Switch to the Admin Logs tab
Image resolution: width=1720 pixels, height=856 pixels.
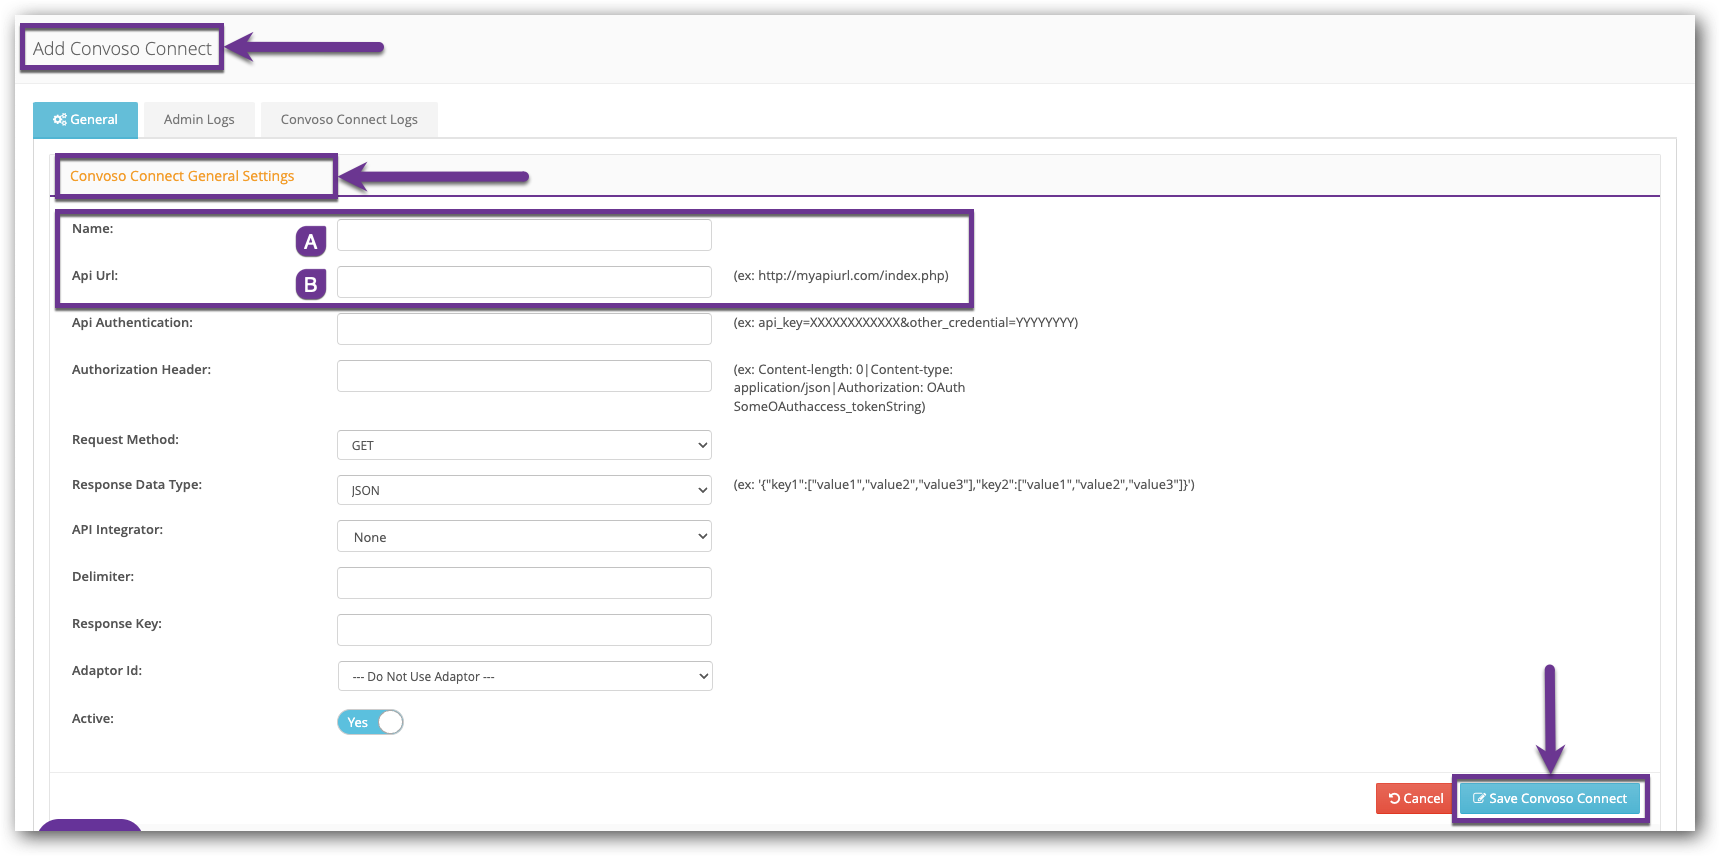click(199, 120)
